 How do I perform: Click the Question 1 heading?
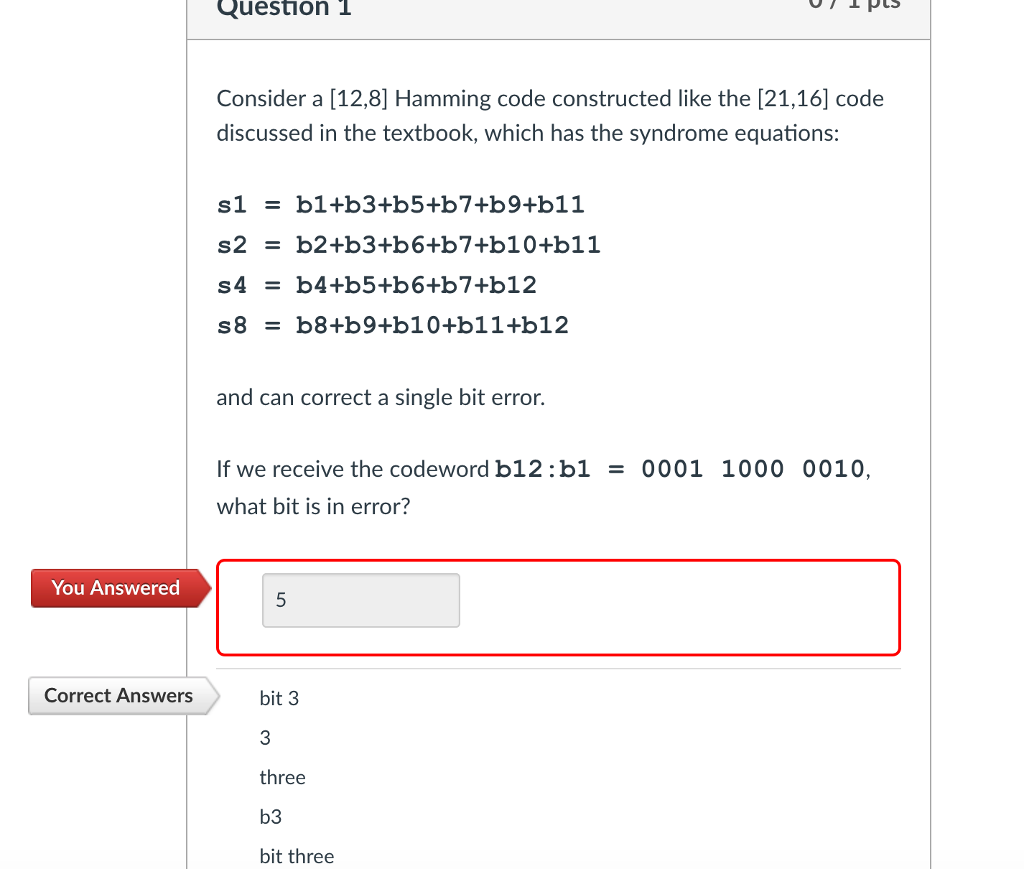pyautogui.click(x=284, y=8)
